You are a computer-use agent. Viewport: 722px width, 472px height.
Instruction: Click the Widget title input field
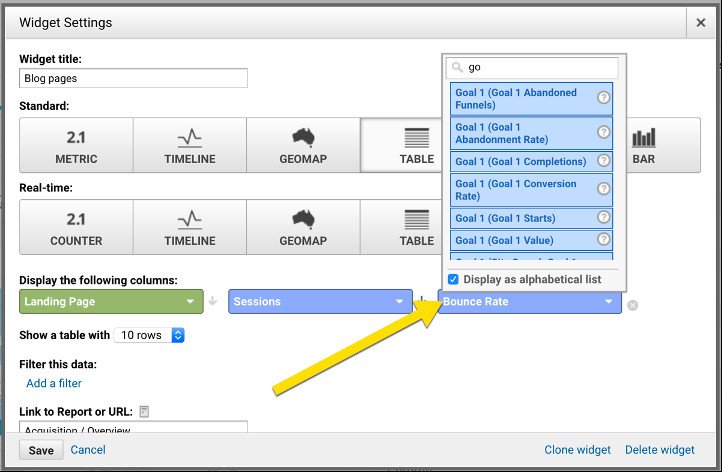click(134, 78)
